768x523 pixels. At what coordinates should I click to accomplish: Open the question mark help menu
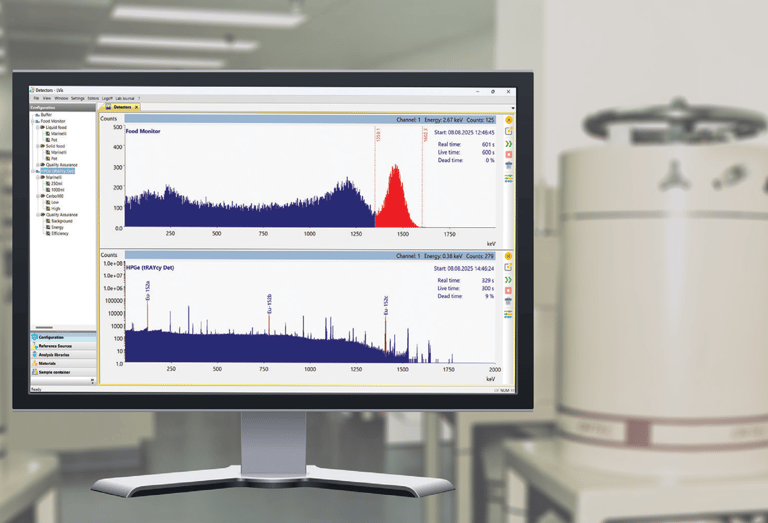click(139, 98)
